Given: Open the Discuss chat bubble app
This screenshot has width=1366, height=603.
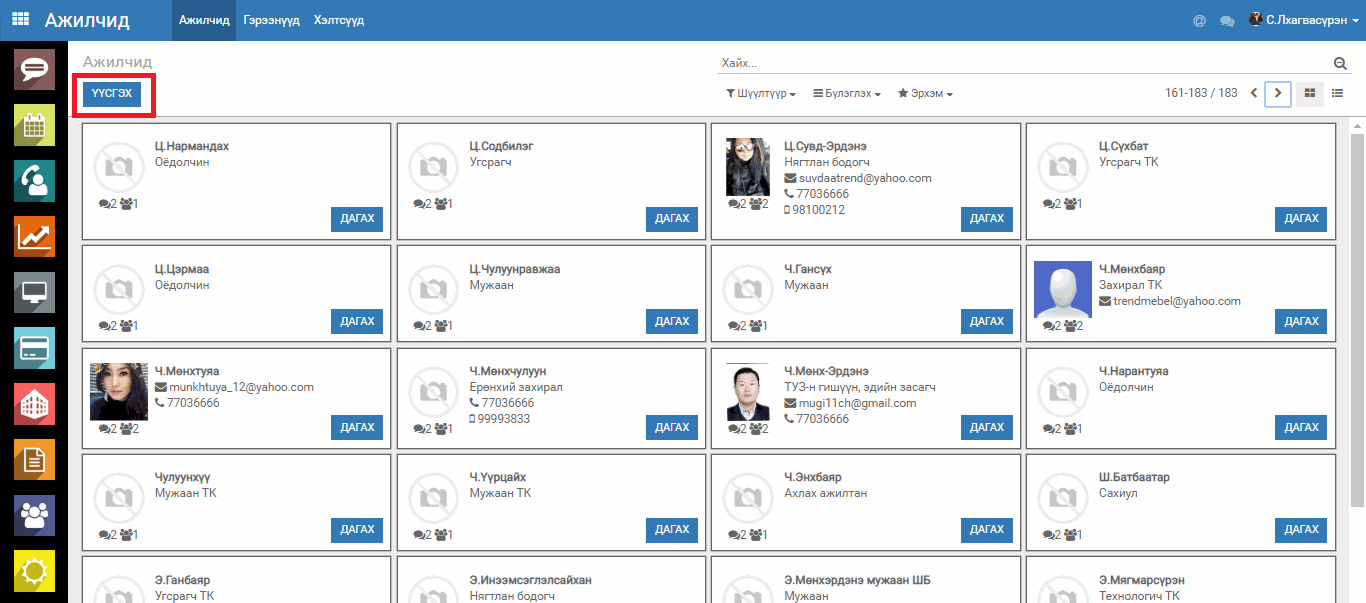Looking at the screenshot, I should coord(34,69).
